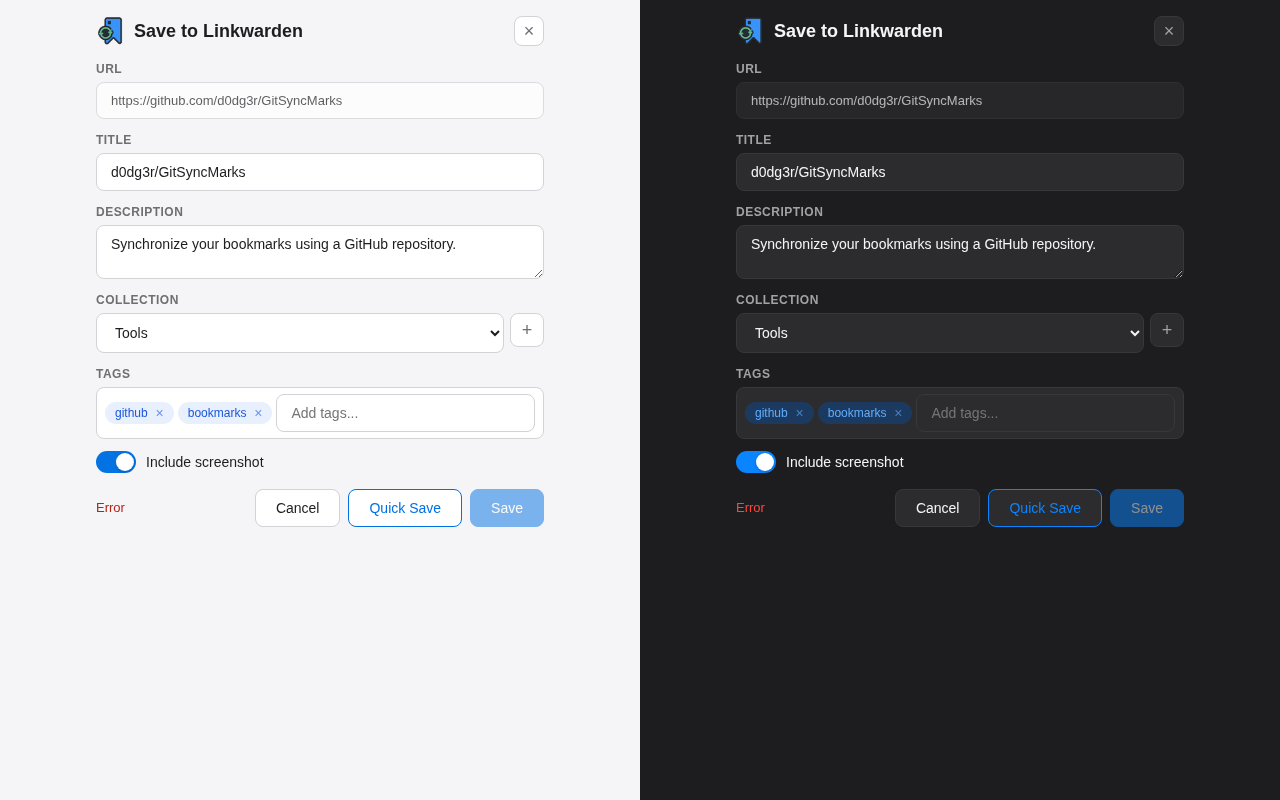Click the Linkwarden logo in the dark panel
Screen dimensions: 1280x800
point(750,31)
